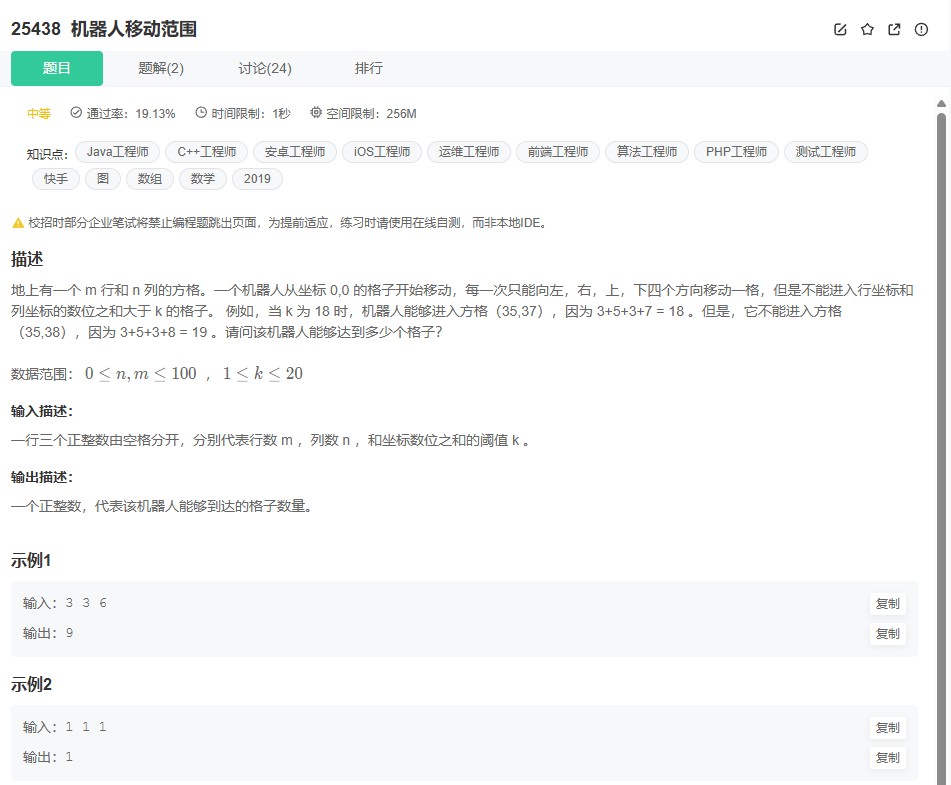Click the 空间限制: 256M text

tap(371, 113)
